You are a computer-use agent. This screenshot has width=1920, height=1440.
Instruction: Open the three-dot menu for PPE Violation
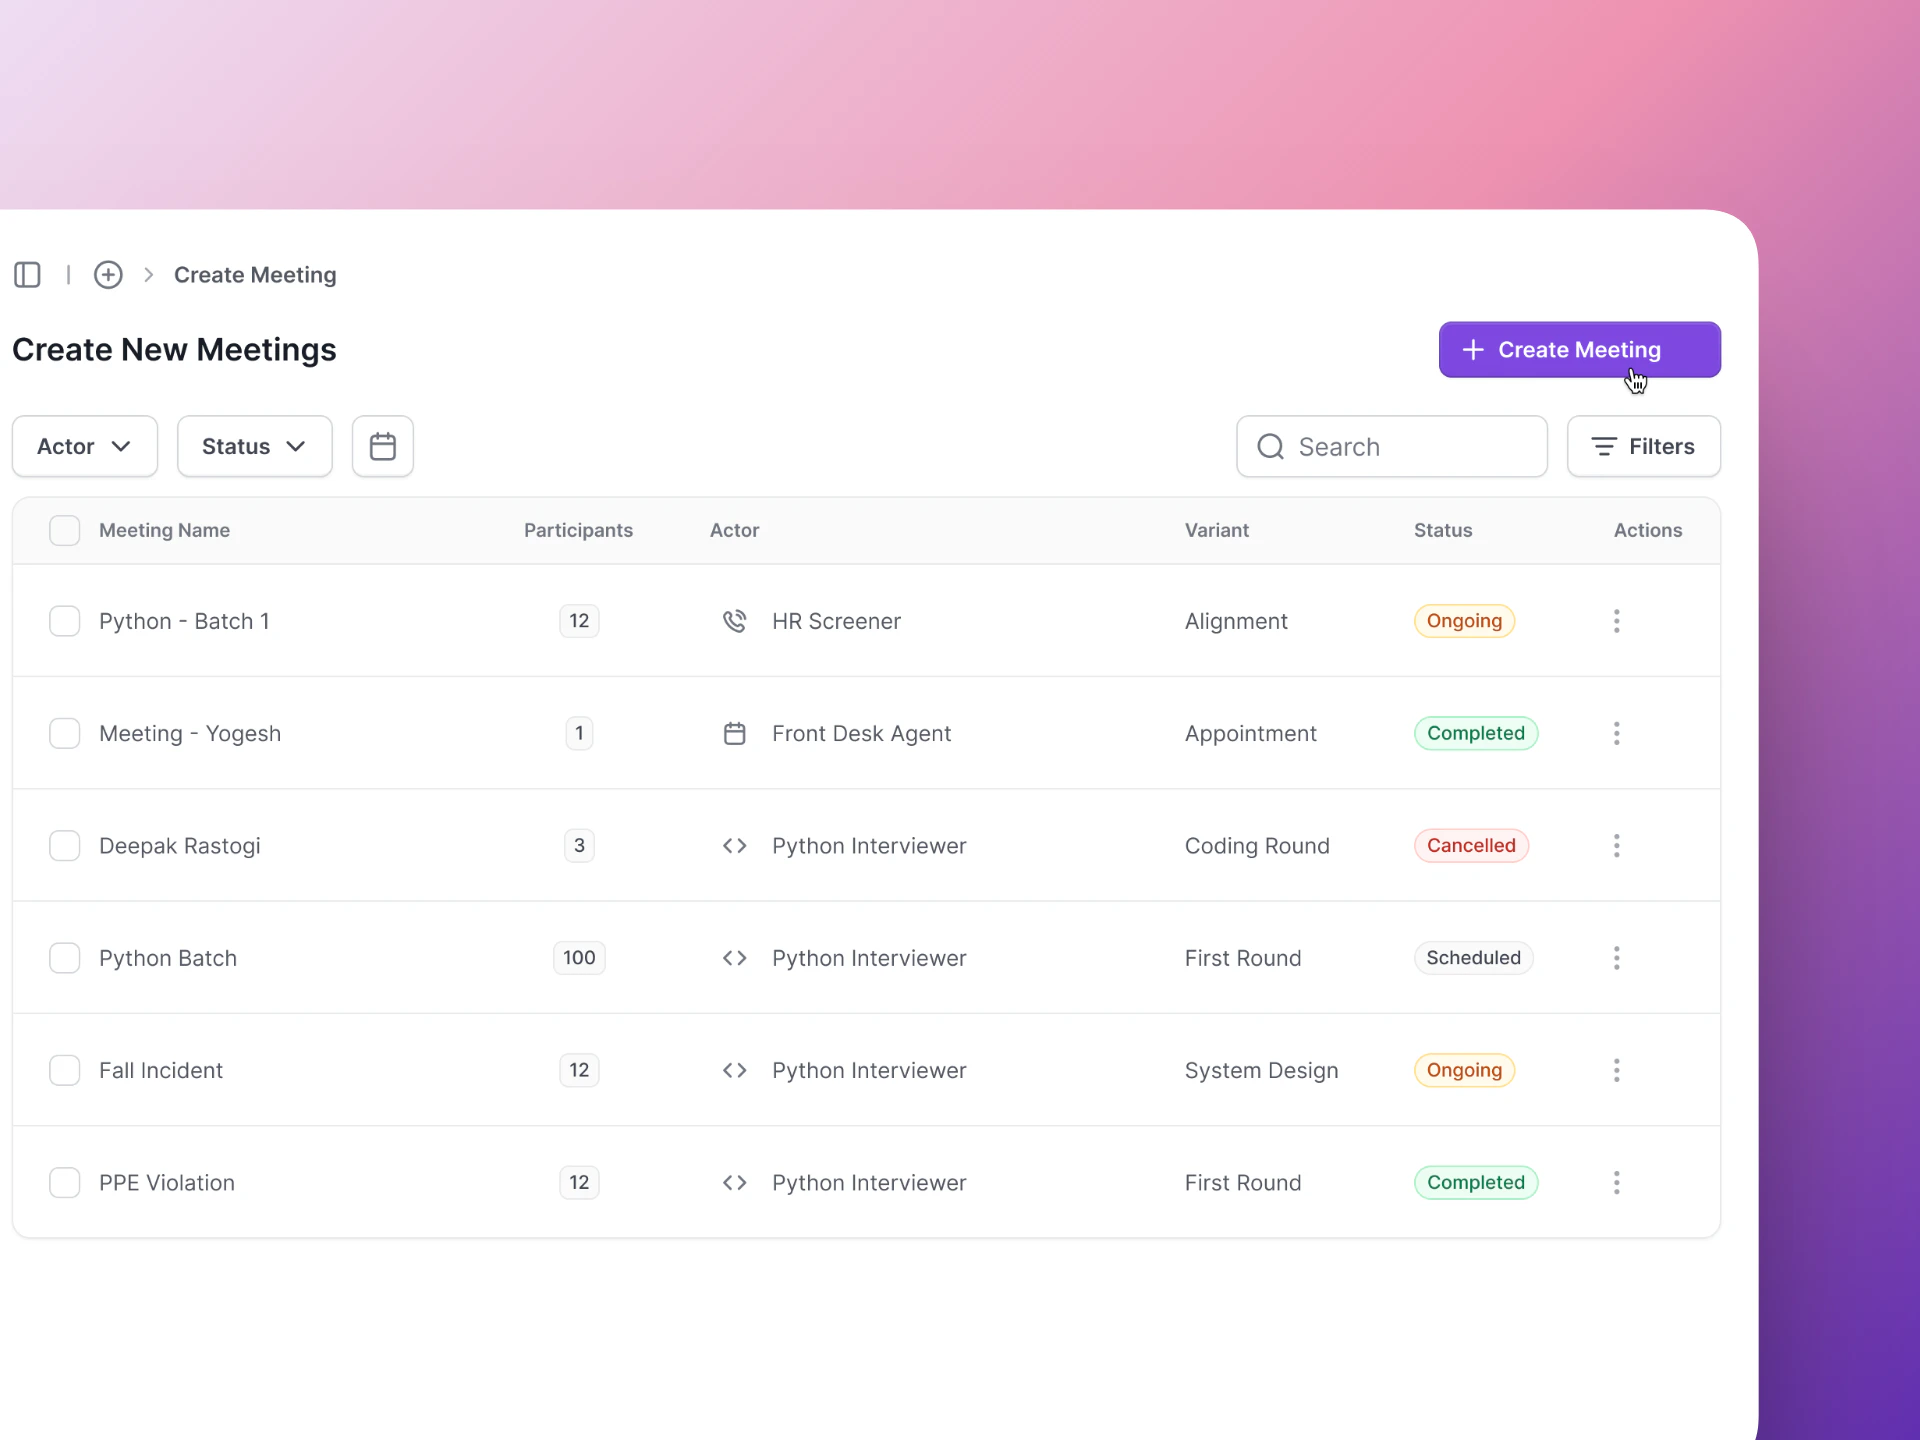(1616, 1183)
